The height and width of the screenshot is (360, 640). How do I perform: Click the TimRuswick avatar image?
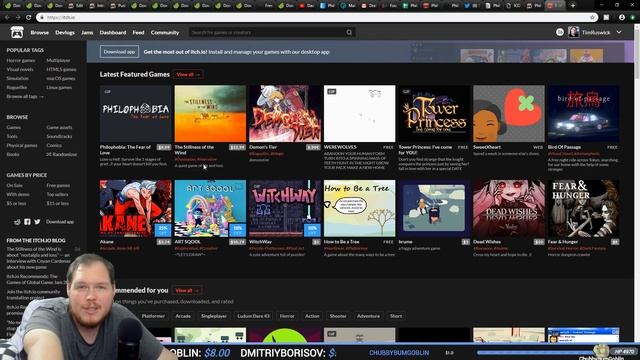[x=573, y=32]
